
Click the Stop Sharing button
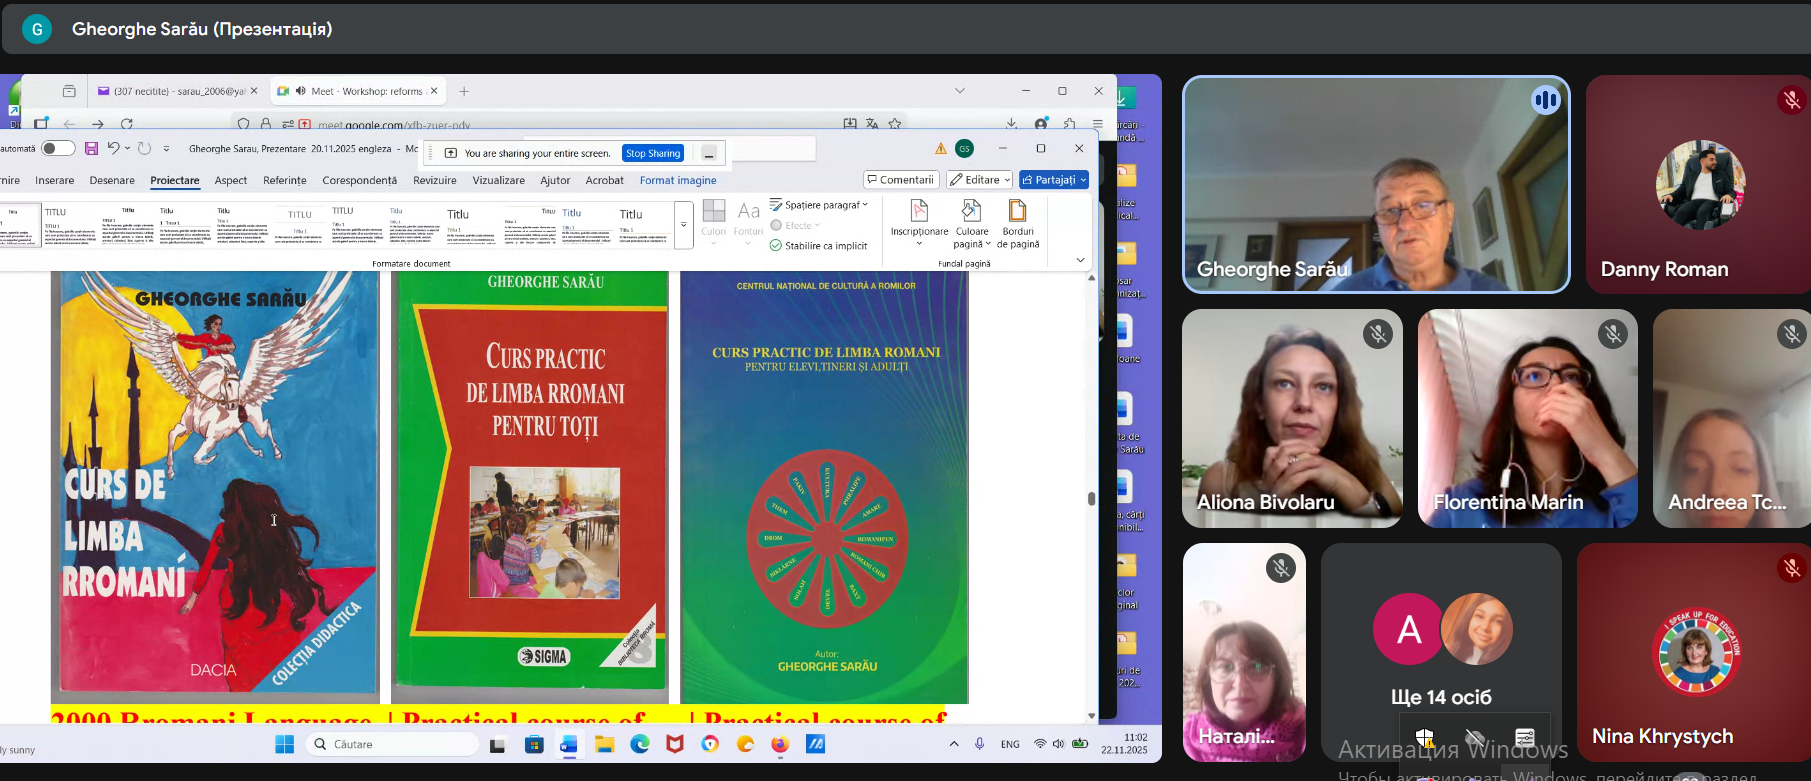653,153
